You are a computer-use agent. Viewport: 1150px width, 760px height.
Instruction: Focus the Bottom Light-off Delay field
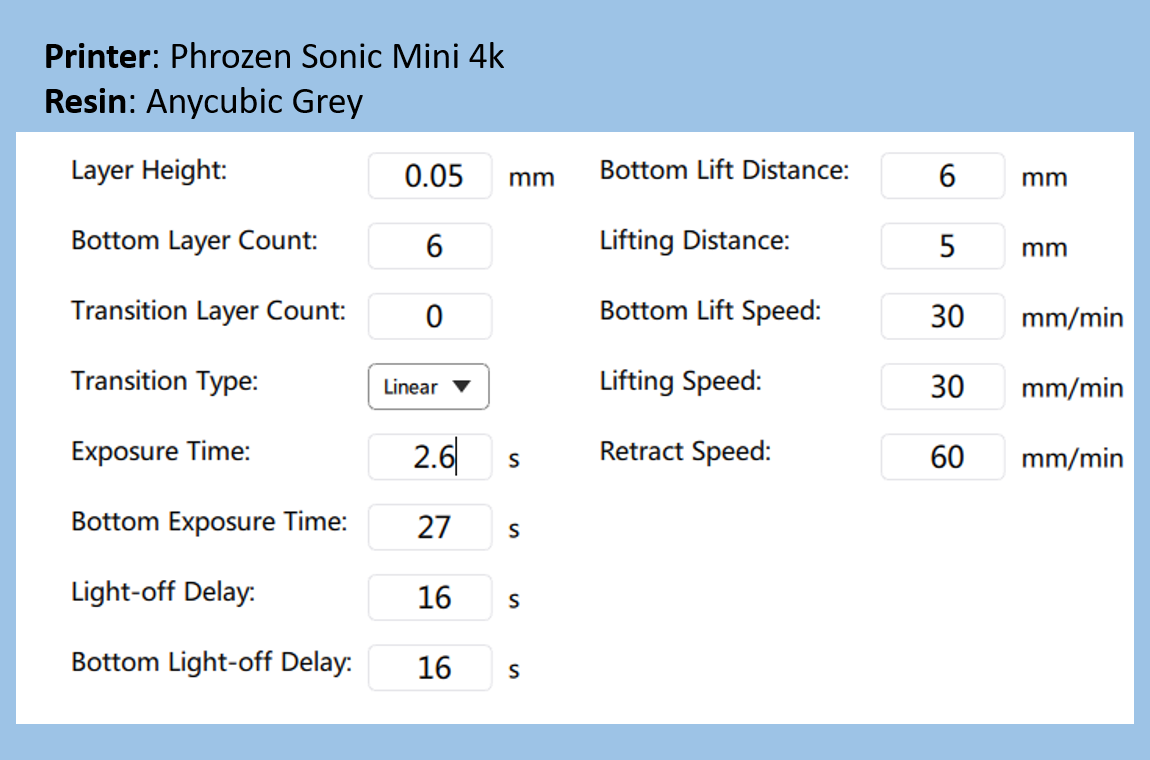click(x=430, y=668)
